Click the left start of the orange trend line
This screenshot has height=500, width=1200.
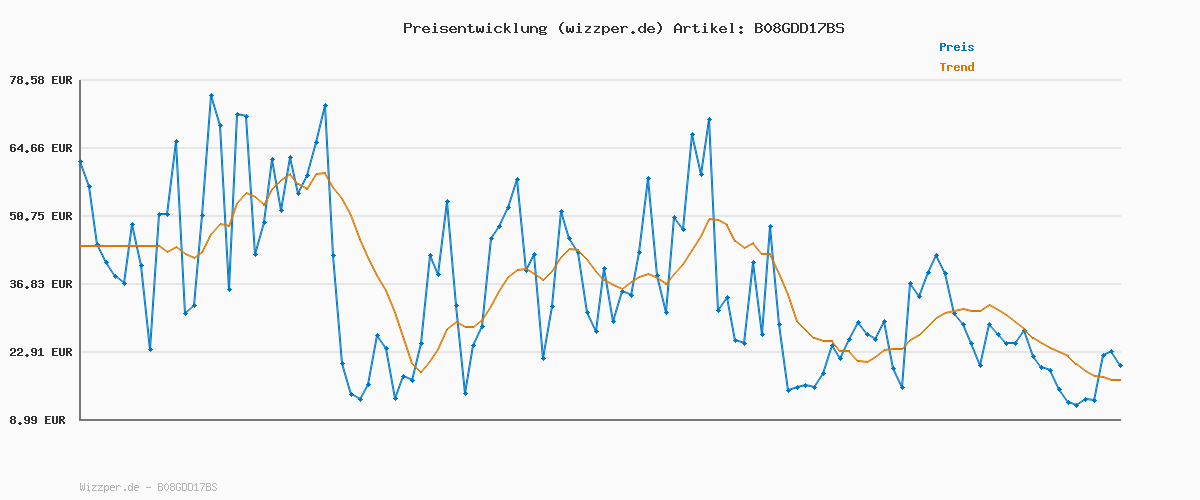tap(81, 246)
